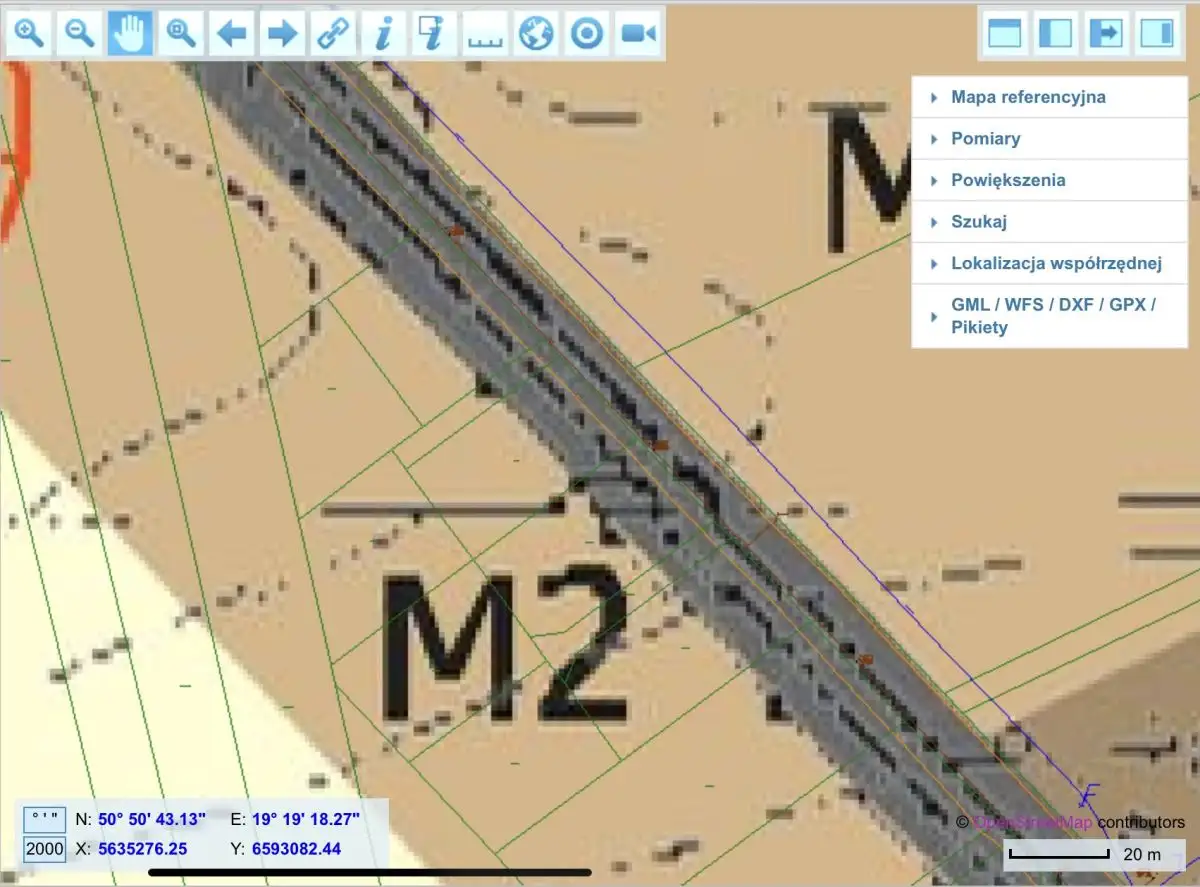Toggle the left side panel

(1055, 34)
